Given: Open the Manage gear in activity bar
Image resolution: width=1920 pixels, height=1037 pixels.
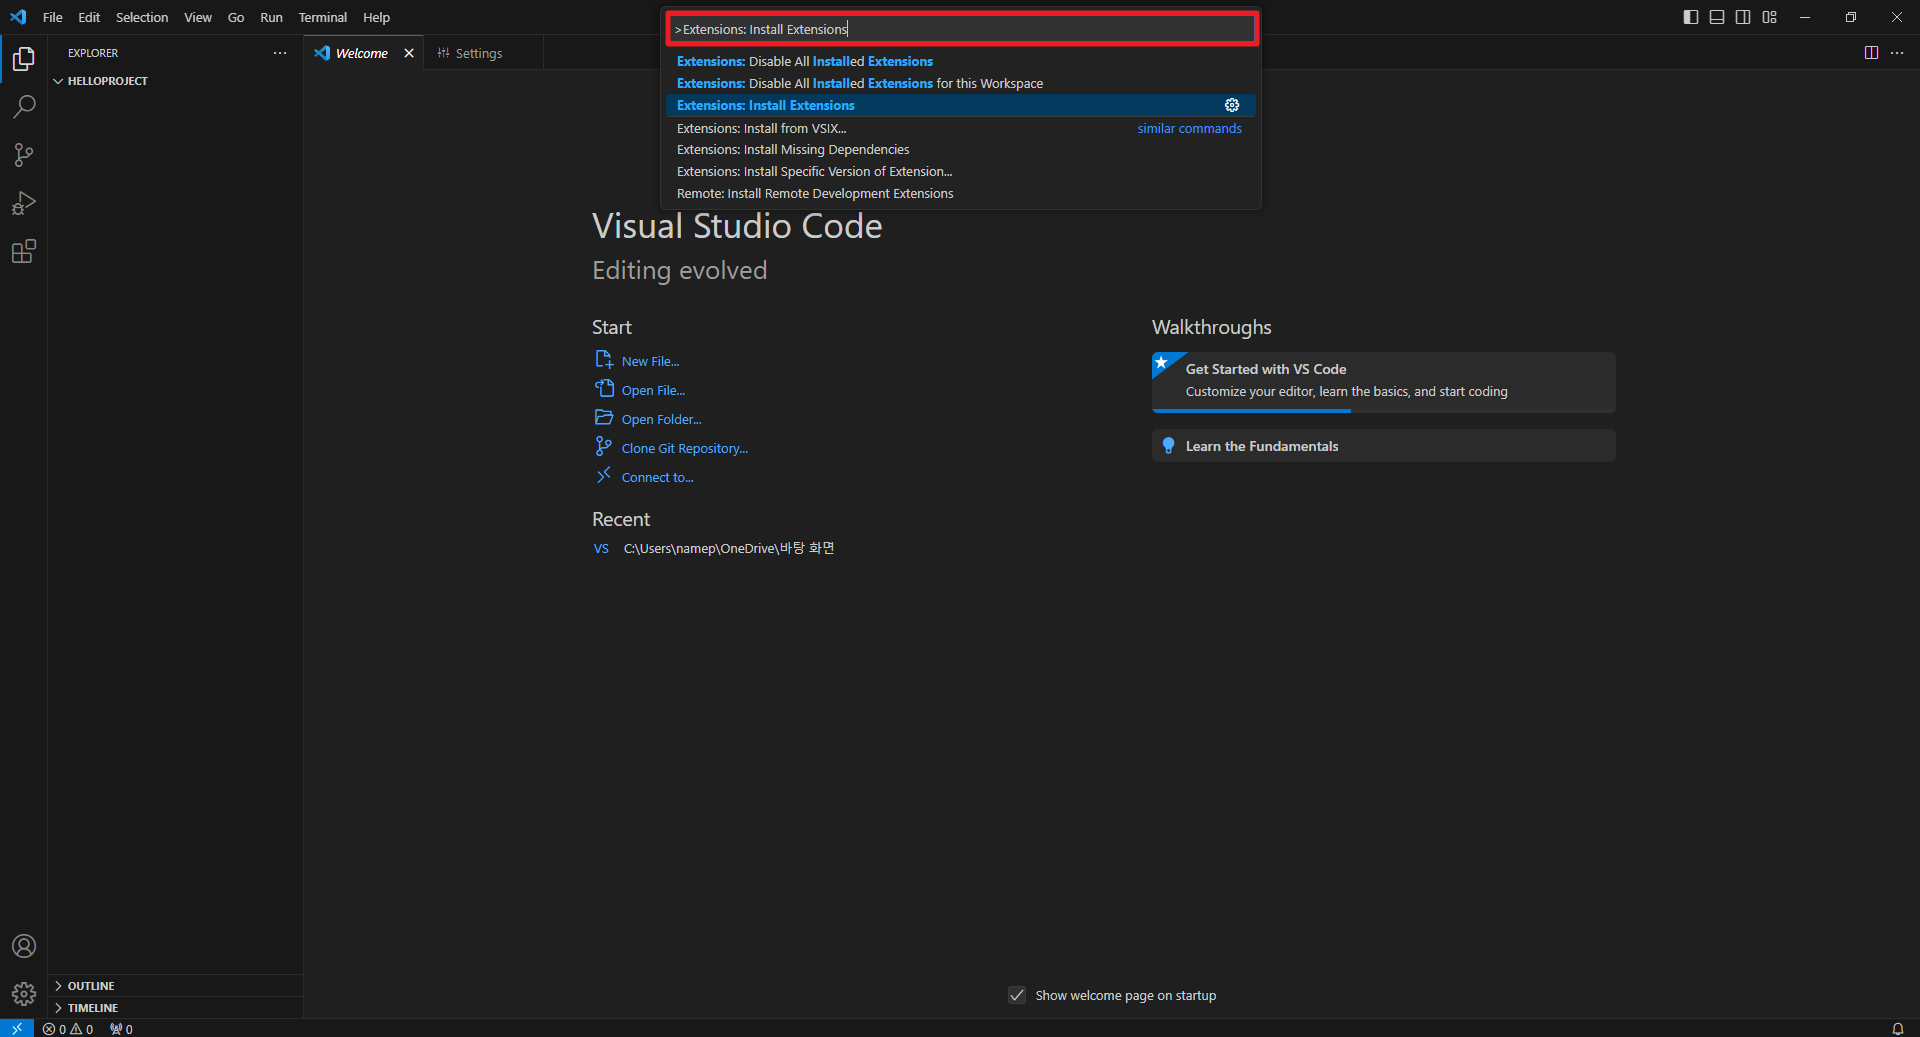Looking at the screenshot, I should pyautogui.click(x=24, y=994).
